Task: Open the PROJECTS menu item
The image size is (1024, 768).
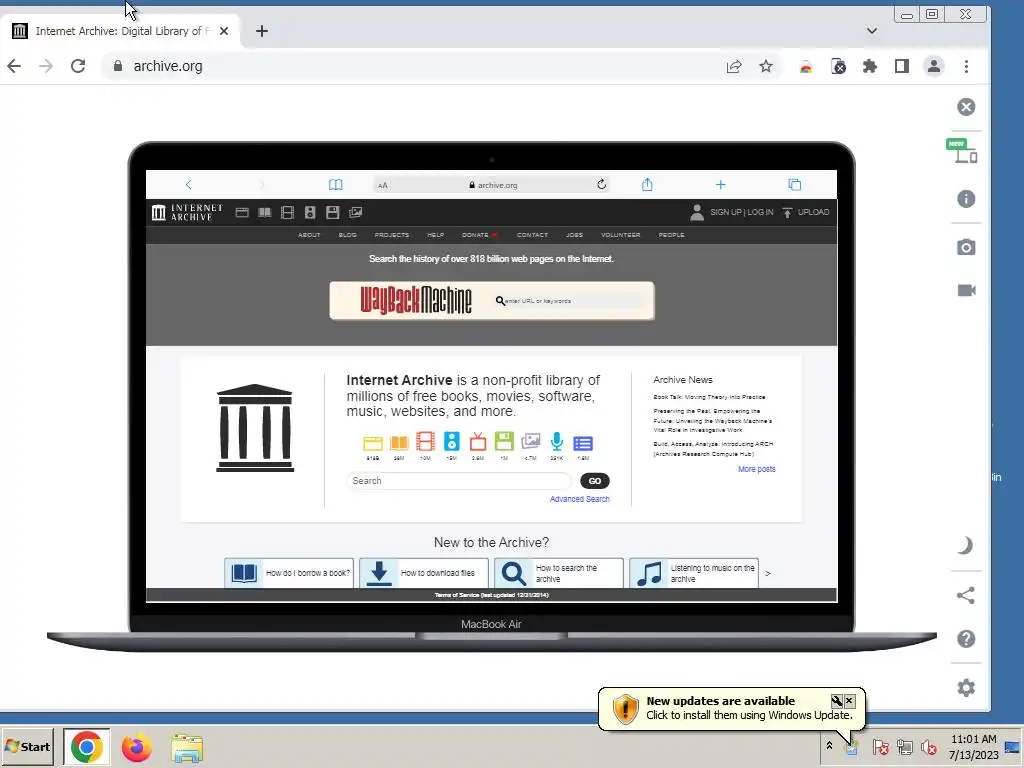Action: (x=392, y=235)
